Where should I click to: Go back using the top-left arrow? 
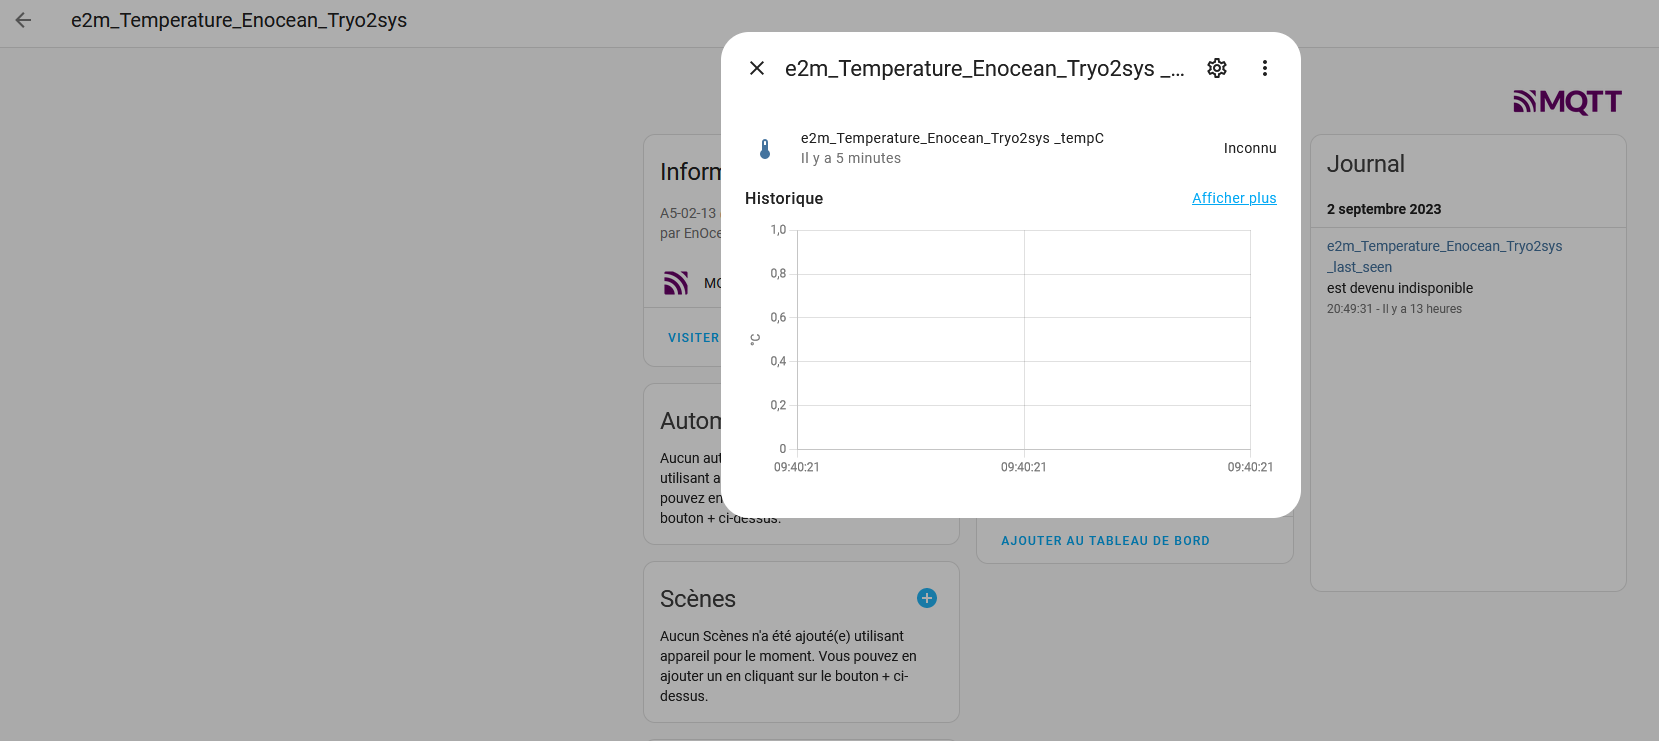pyautogui.click(x=23, y=20)
